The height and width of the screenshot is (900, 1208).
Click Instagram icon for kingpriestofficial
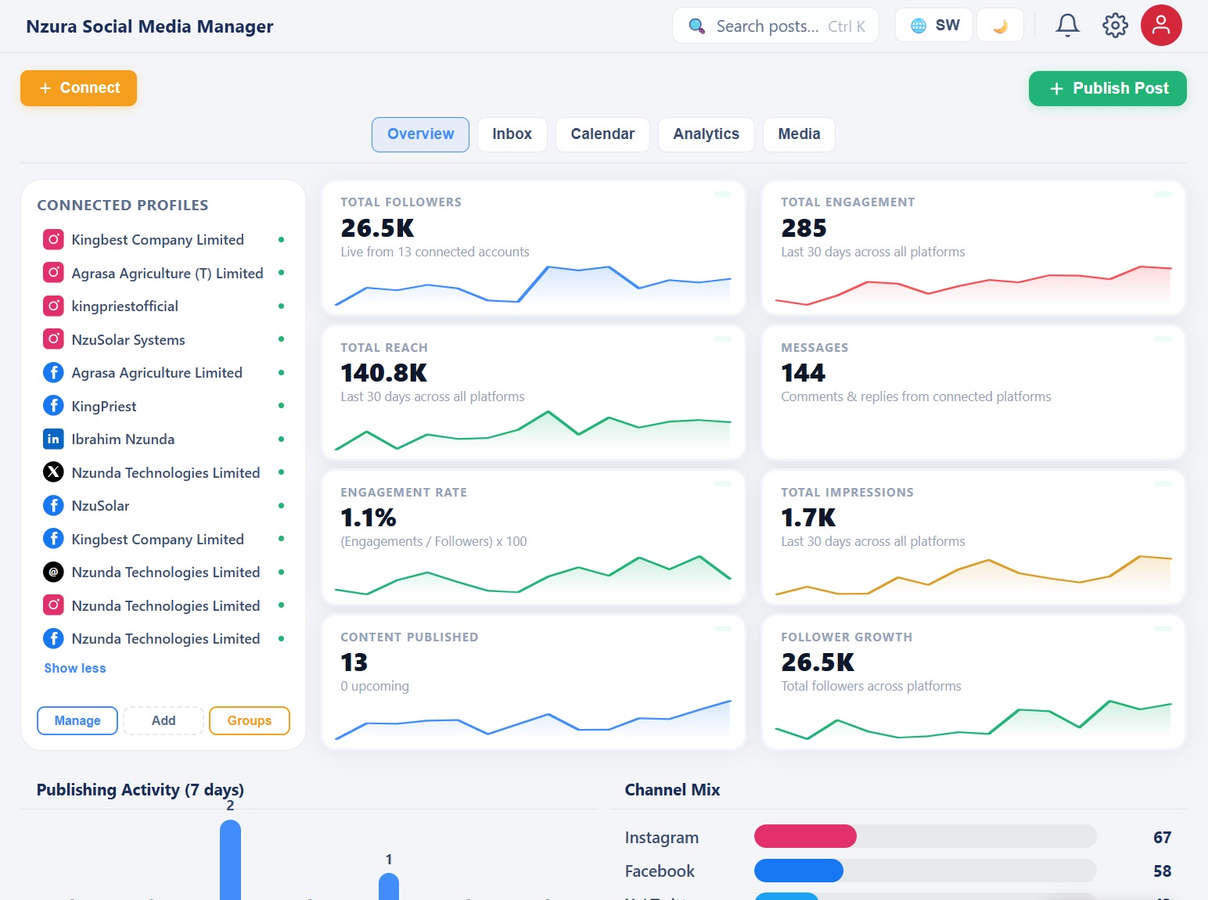point(53,306)
